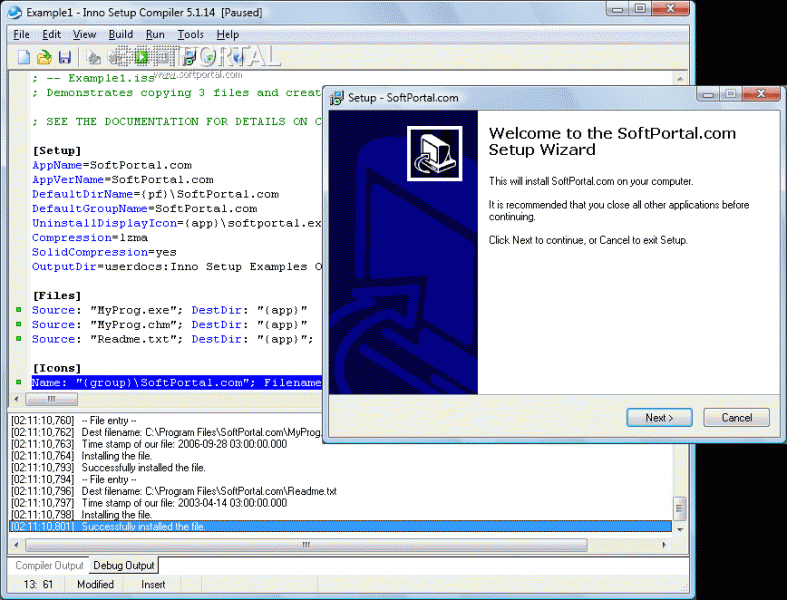Toggle breakpoint dot on the Icons Name line

[19, 383]
